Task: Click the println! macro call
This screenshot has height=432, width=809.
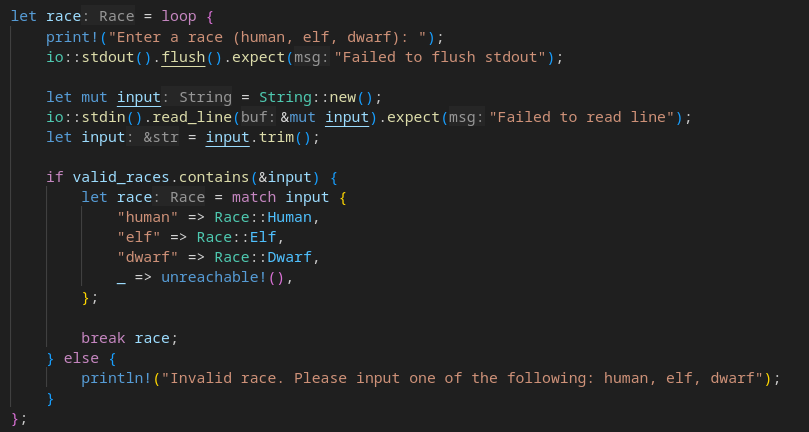Action: click(117, 377)
